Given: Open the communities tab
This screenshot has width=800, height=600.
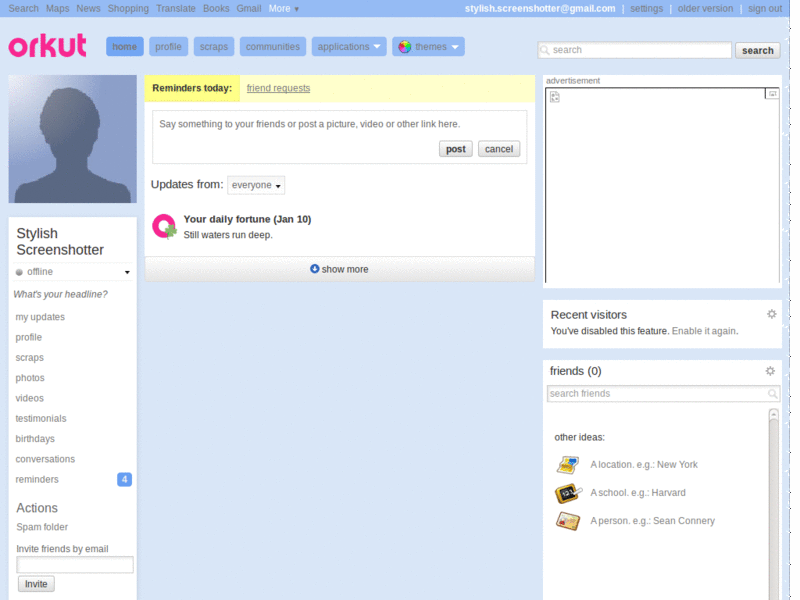Looking at the screenshot, I should [x=273, y=47].
